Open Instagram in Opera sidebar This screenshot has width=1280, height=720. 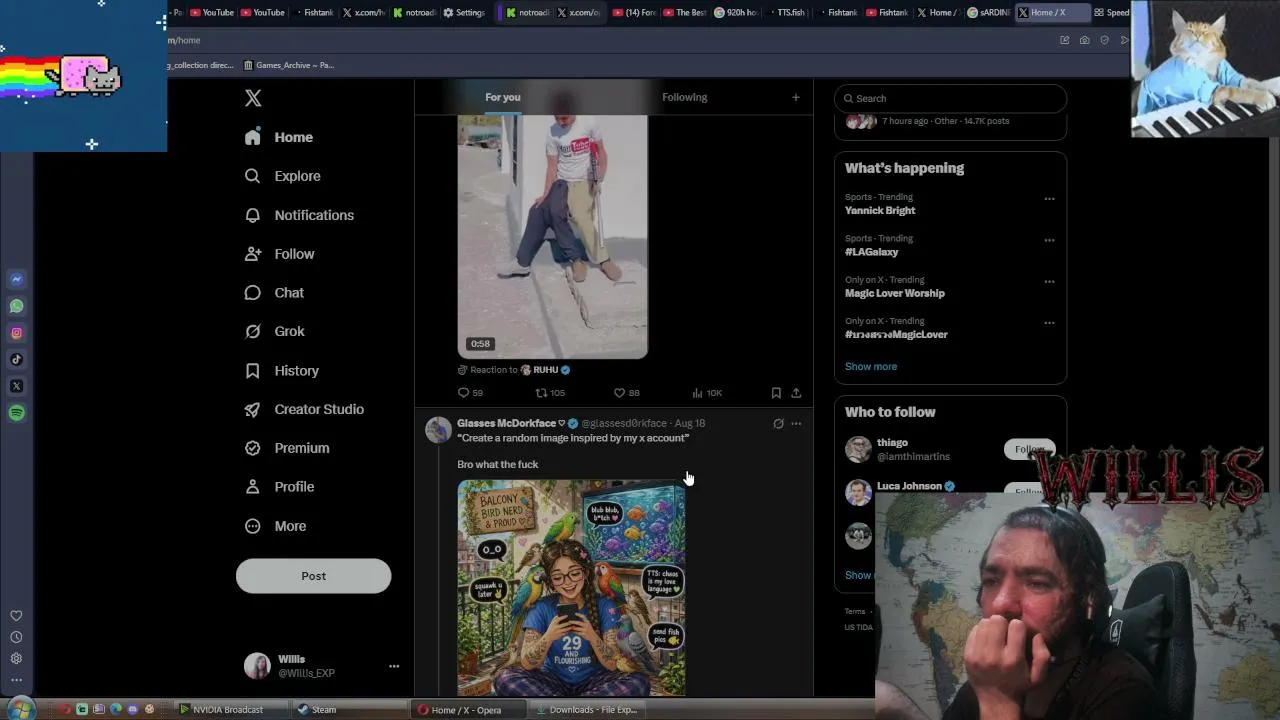(16, 333)
